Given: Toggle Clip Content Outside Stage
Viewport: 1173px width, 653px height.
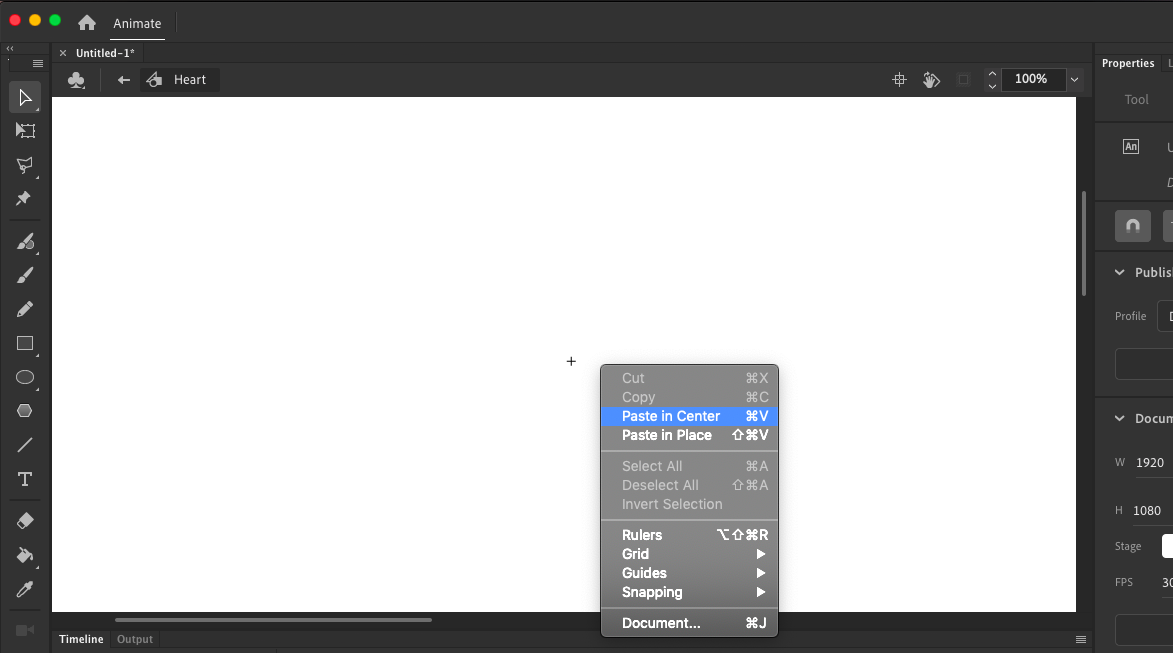Looking at the screenshot, I should coord(963,79).
